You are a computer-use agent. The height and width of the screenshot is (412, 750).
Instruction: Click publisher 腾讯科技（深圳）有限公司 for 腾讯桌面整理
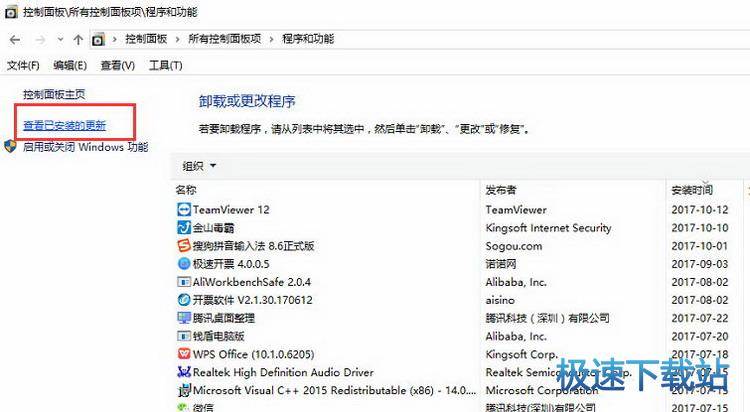[548, 318]
